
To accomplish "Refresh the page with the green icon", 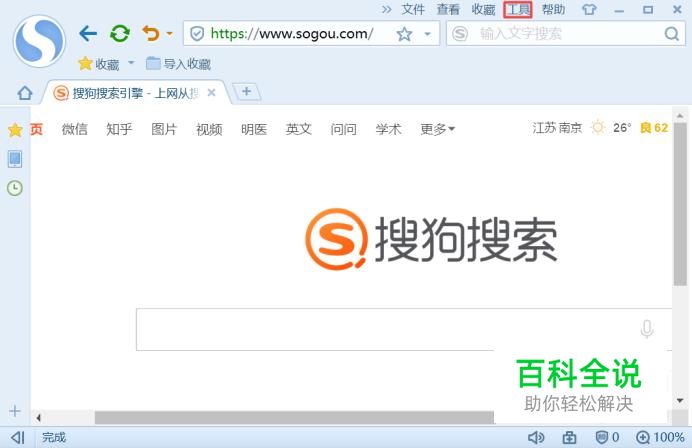I will 120,33.
